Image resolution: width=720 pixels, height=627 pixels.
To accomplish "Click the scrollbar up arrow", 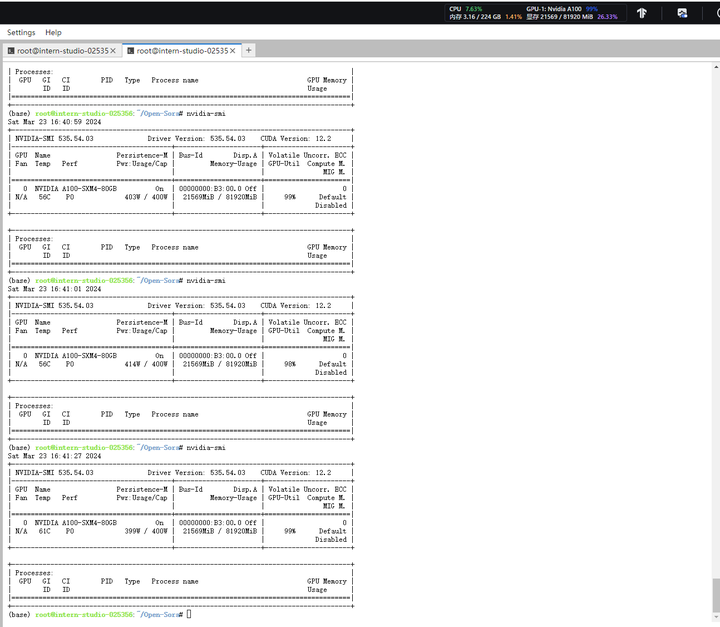I will coord(716,67).
